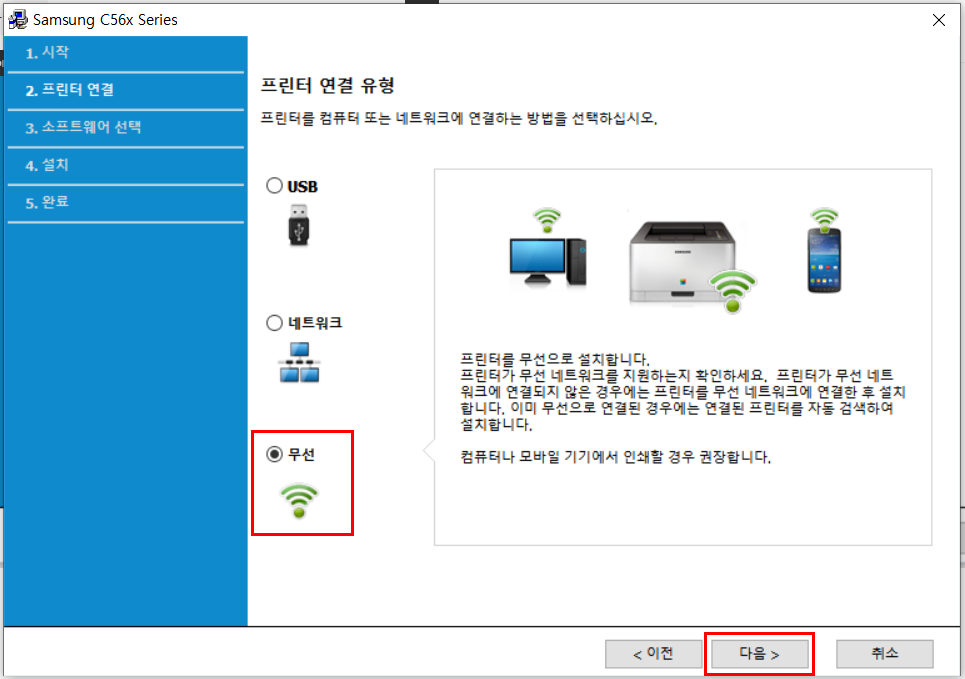
Task: Click the 취소 button to cancel setup
Action: 884,654
